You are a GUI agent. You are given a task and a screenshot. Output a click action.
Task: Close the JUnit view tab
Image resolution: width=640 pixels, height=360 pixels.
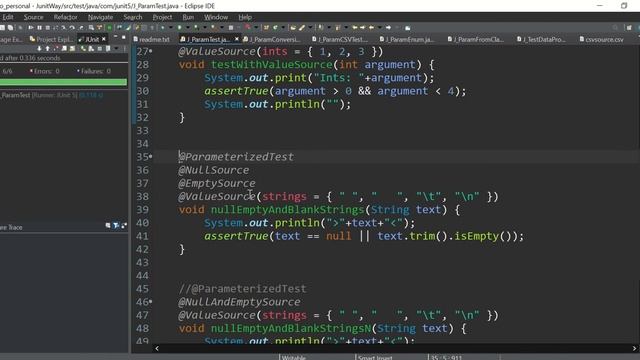104,39
